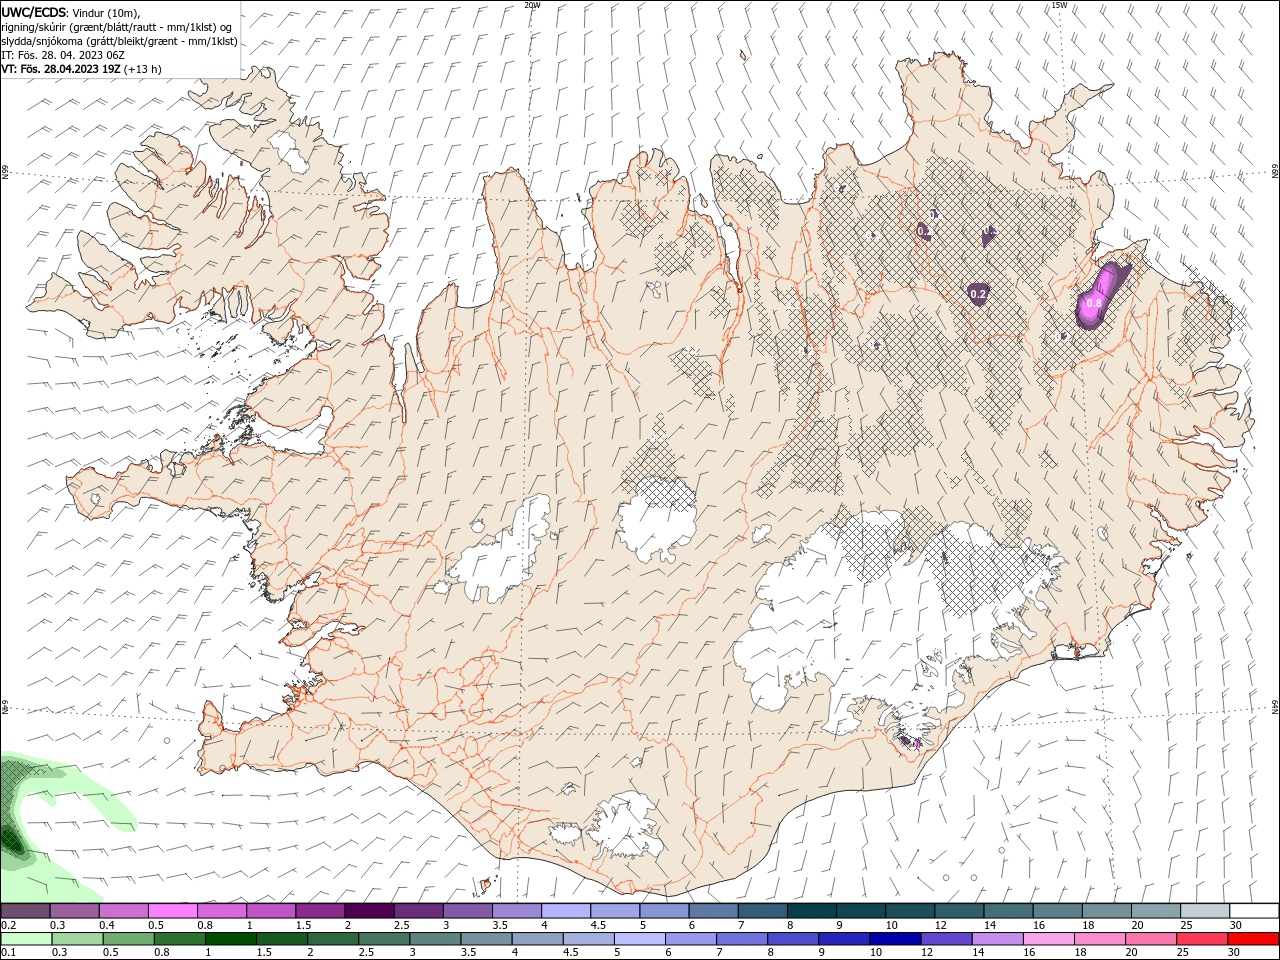Pick the white swatch labeled 30, top row
The image size is (1280, 960).
click(1254, 911)
